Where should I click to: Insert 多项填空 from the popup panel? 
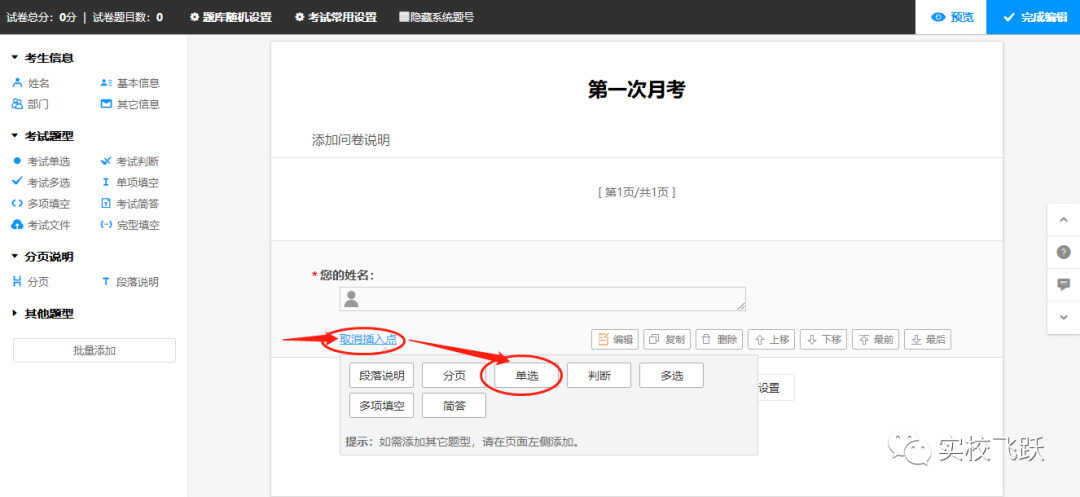tap(382, 405)
